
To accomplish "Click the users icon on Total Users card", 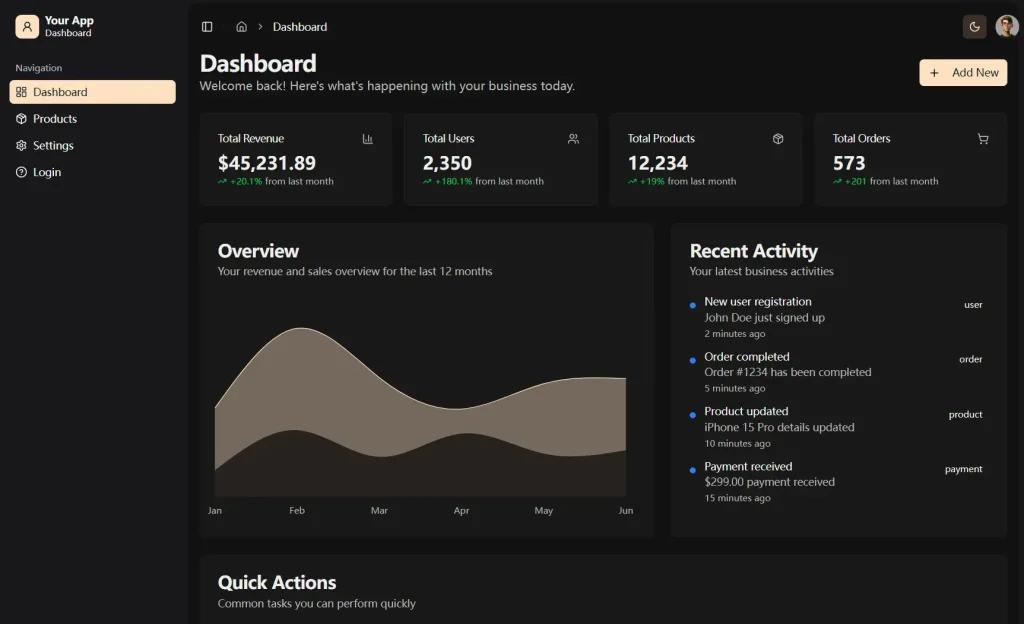I will 573,139.
